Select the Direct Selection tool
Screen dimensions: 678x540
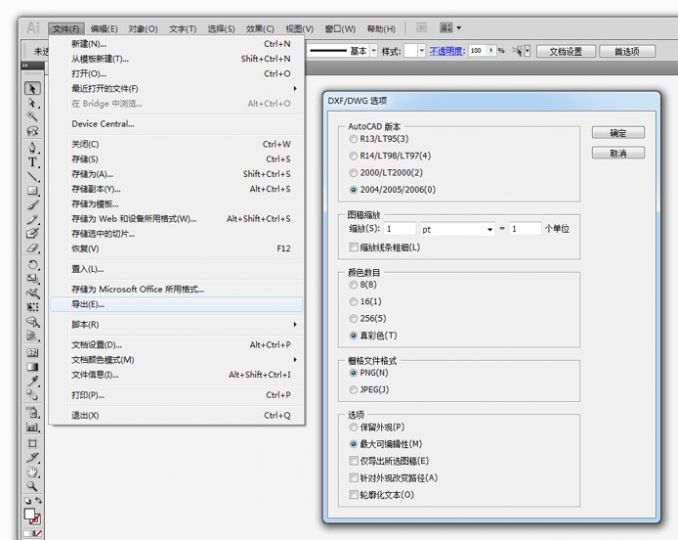coord(32,103)
